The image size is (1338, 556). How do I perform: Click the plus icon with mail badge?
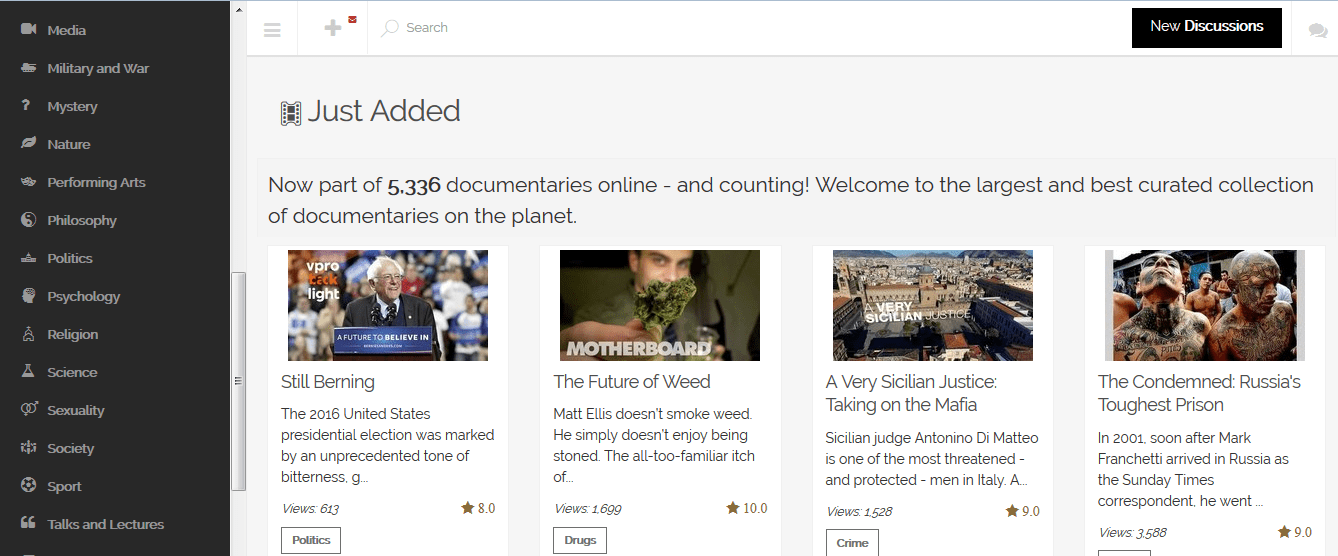[x=334, y=28]
